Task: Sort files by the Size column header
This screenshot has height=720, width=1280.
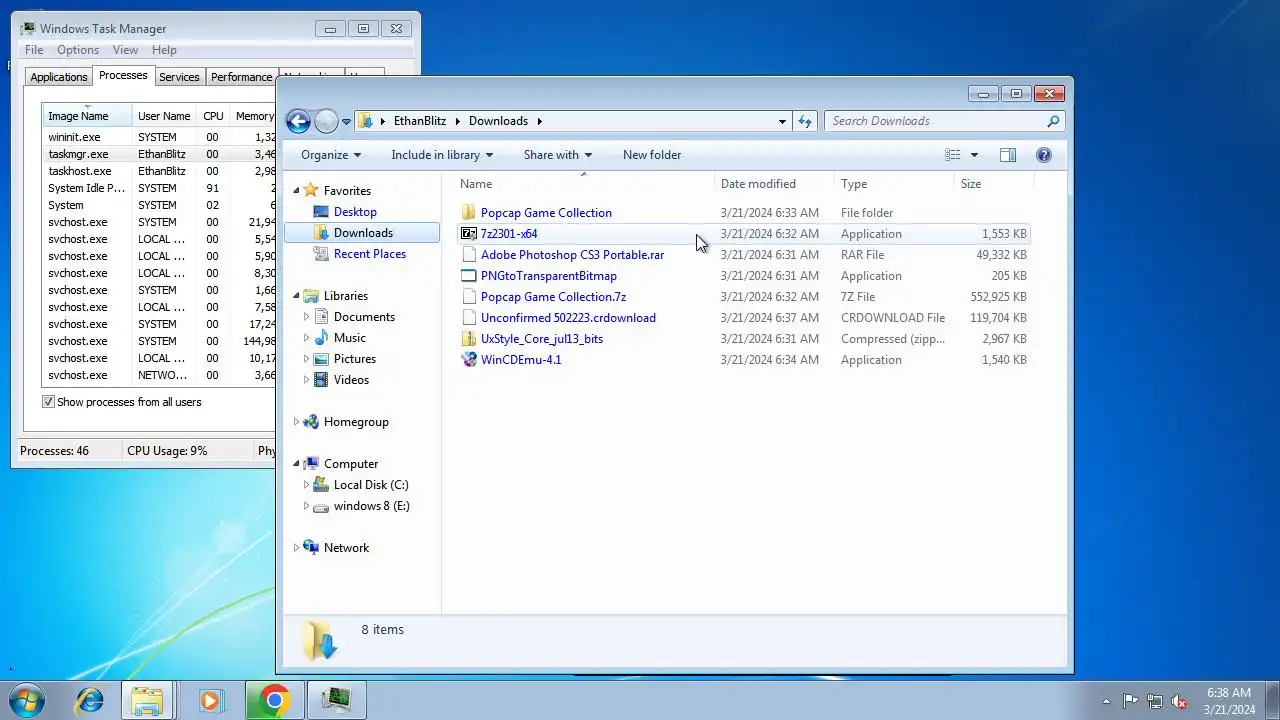Action: (x=994, y=184)
